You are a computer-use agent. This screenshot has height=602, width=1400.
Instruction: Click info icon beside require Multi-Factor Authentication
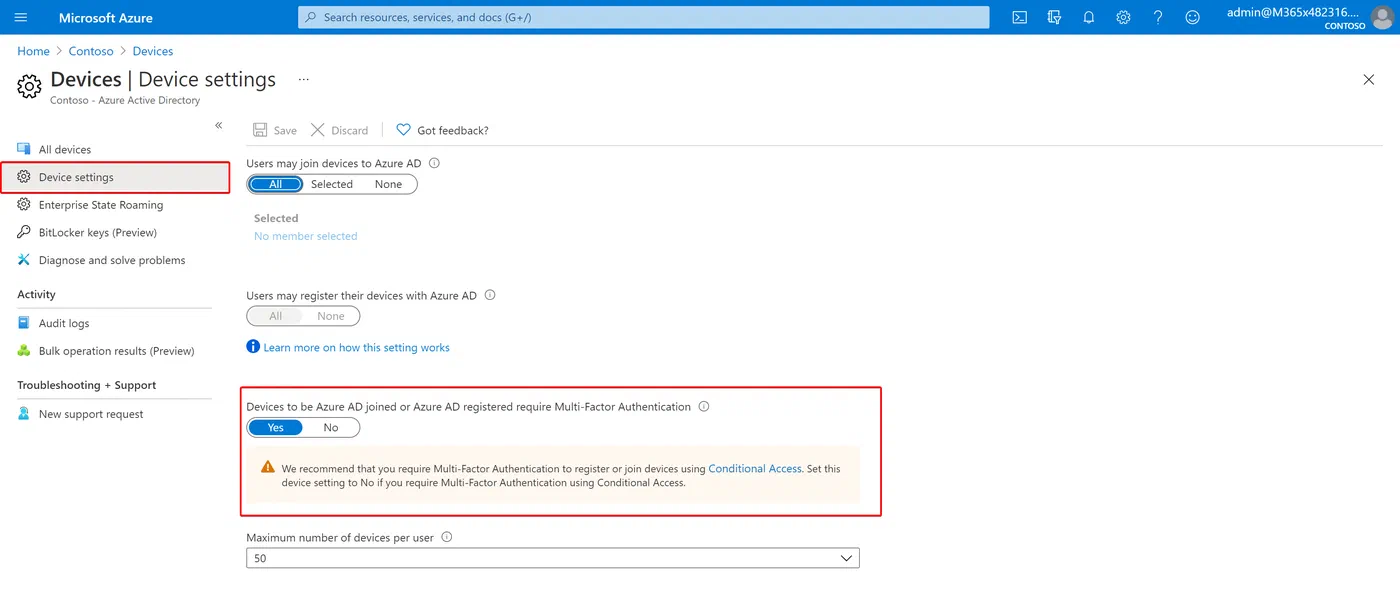click(704, 407)
